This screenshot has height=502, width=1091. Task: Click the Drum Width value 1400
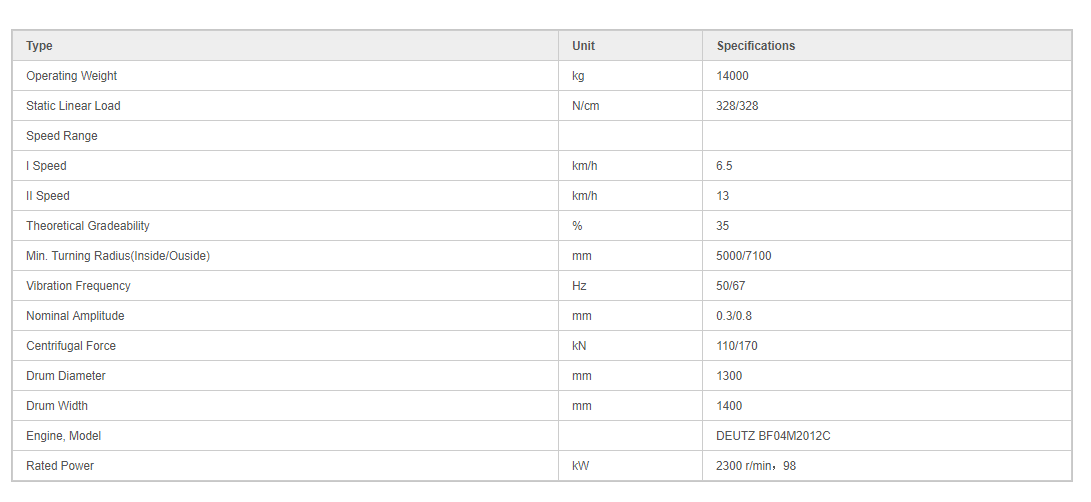pyautogui.click(x=729, y=405)
